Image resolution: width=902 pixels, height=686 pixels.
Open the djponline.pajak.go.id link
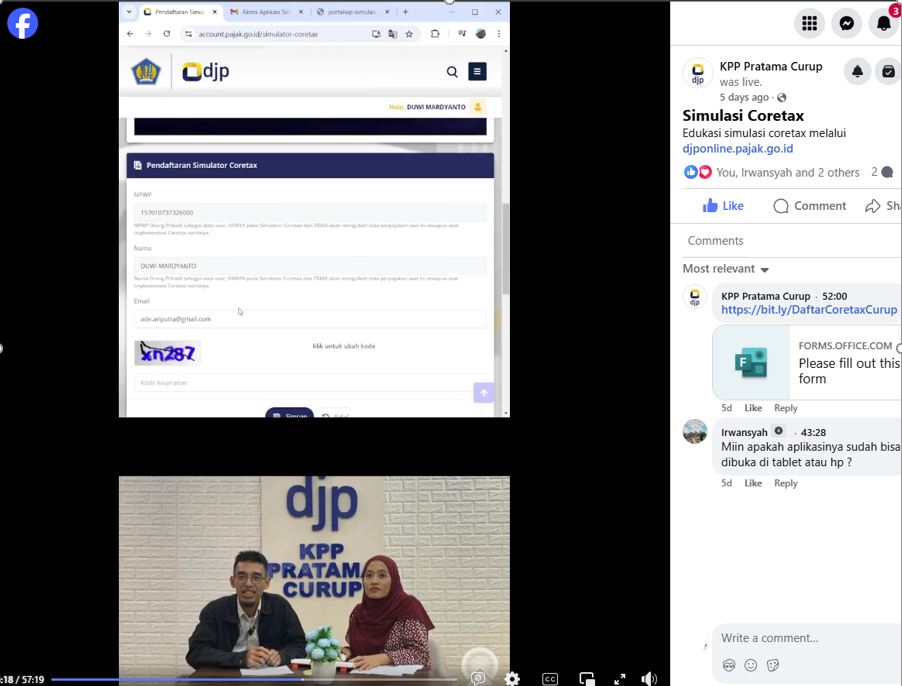737,149
